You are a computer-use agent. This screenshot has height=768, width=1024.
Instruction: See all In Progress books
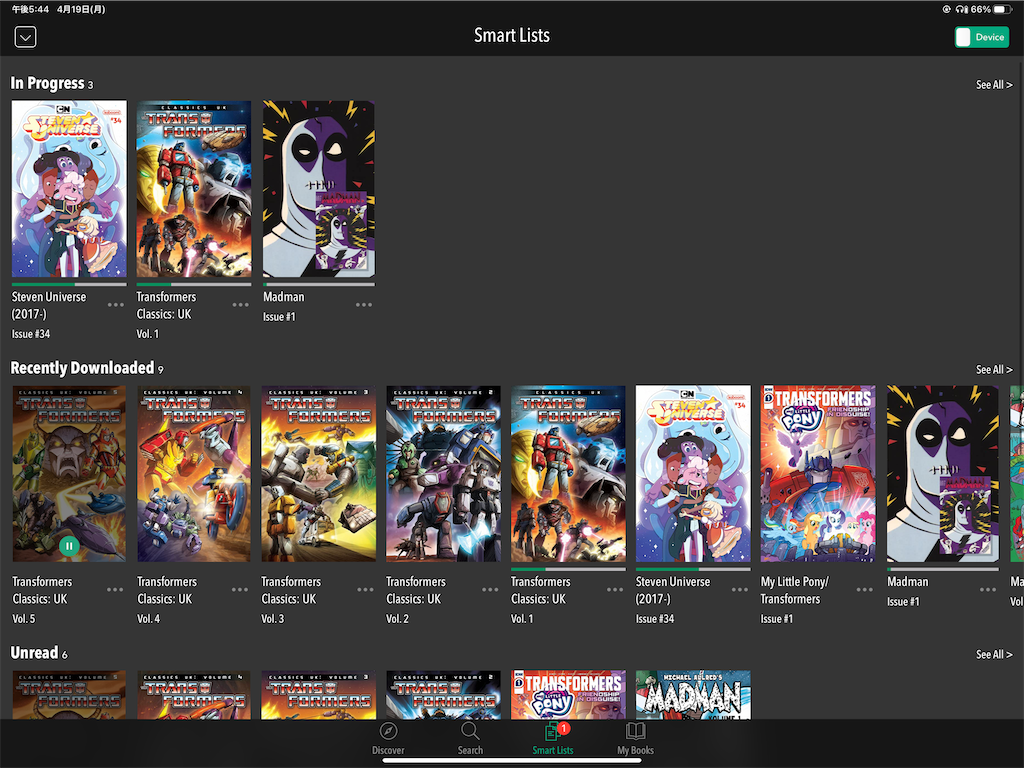point(994,84)
